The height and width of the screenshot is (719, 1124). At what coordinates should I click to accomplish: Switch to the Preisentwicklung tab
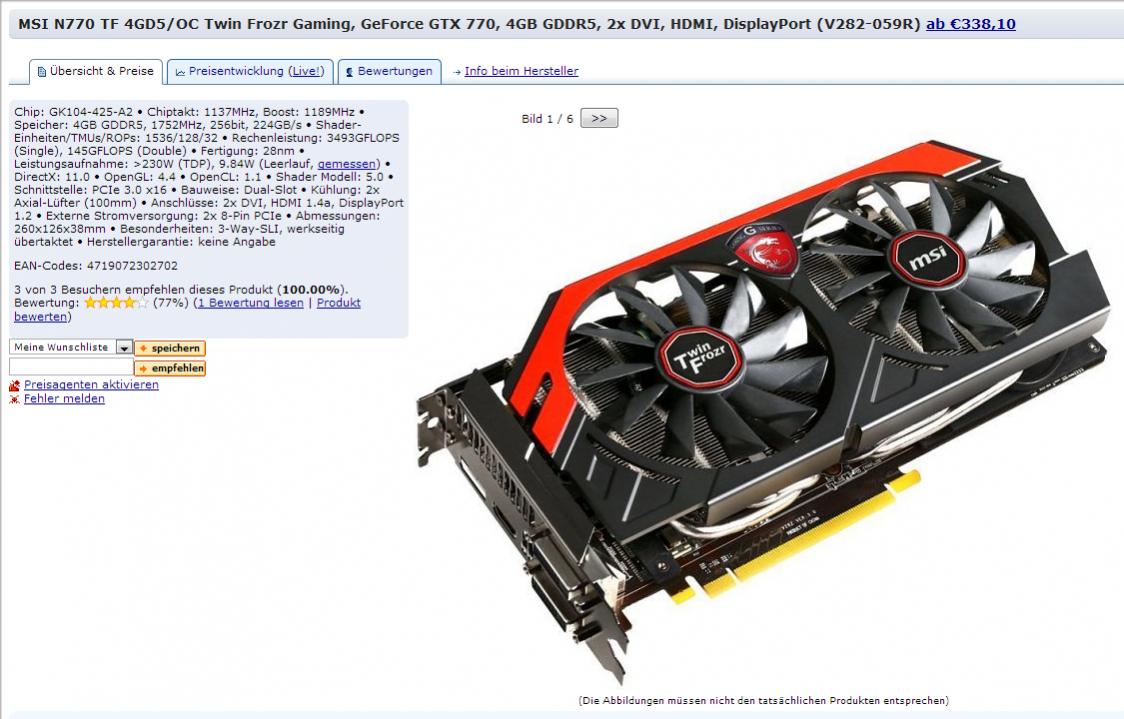click(250, 72)
